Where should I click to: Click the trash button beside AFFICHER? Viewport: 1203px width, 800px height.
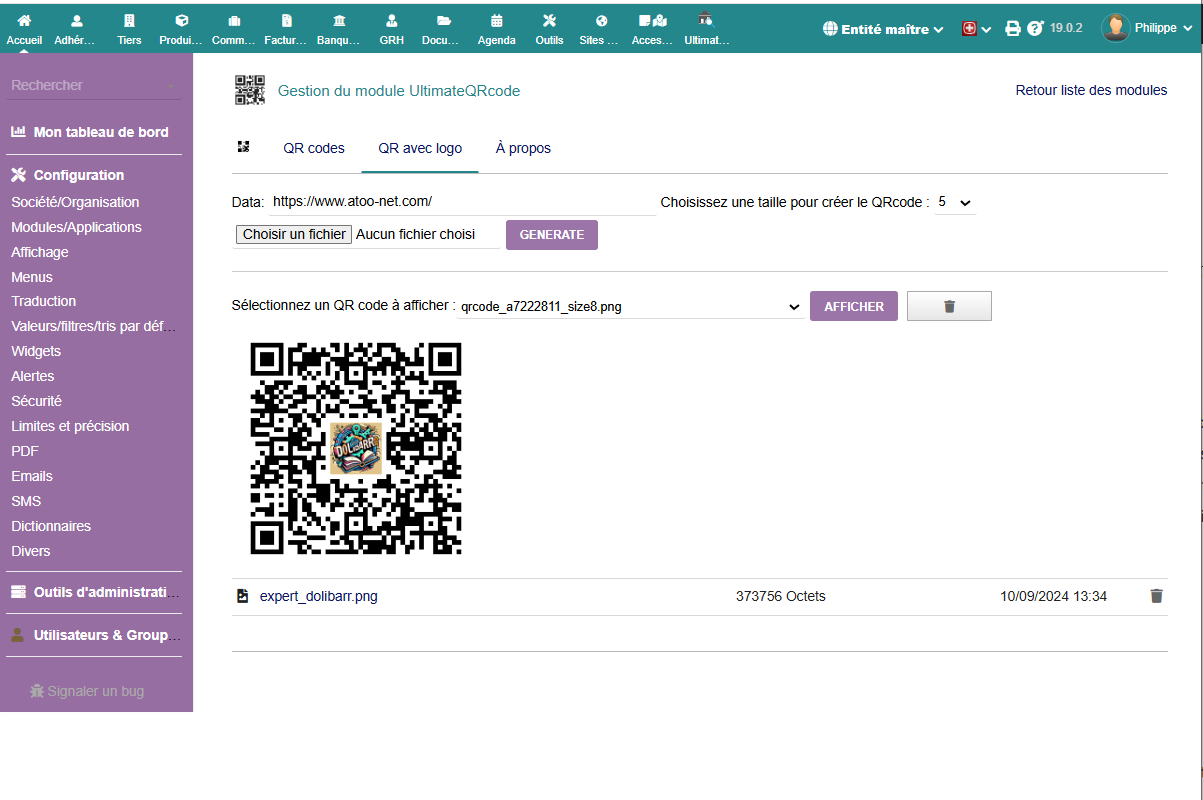click(x=949, y=307)
